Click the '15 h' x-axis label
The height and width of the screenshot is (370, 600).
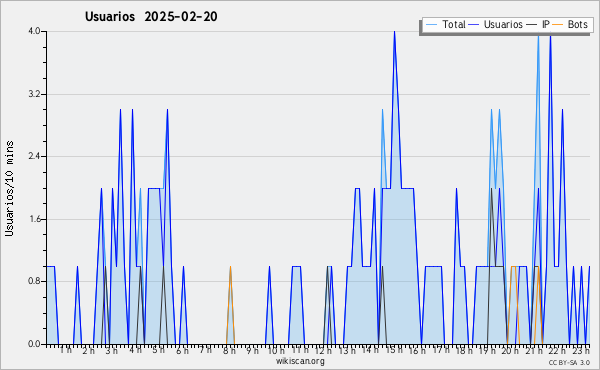click(x=394, y=350)
